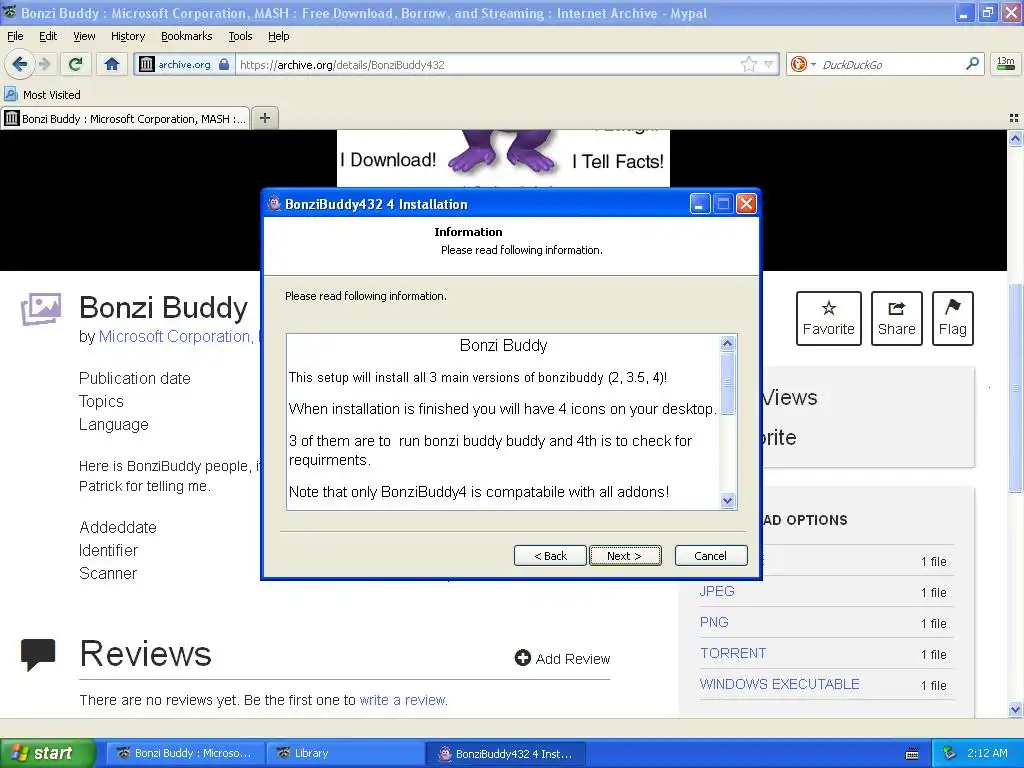This screenshot has width=1024, height=768.
Task: Click the on-screen keyboard tray icon
Action: (x=912, y=754)
